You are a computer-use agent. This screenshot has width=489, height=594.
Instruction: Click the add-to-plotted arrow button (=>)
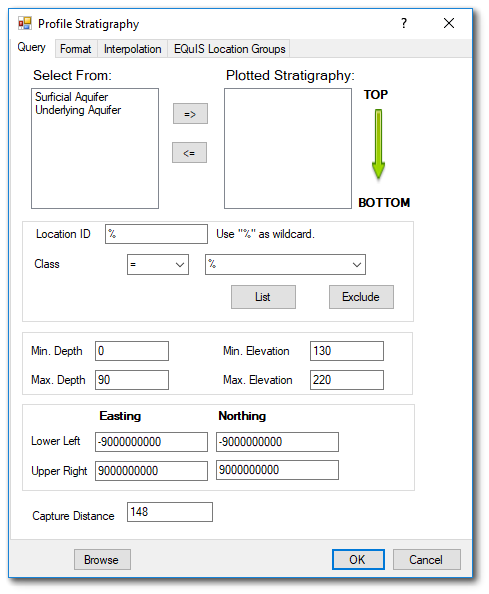coord(190,114)
